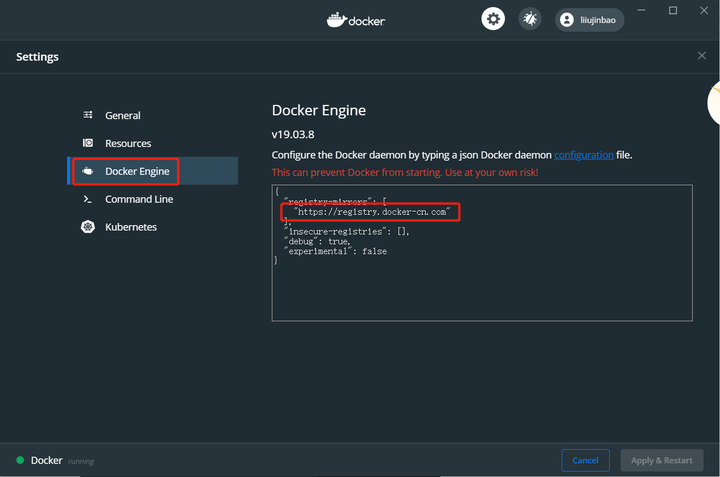
Task: Close the Settings panel with X
Action: [x=702, y=56]
